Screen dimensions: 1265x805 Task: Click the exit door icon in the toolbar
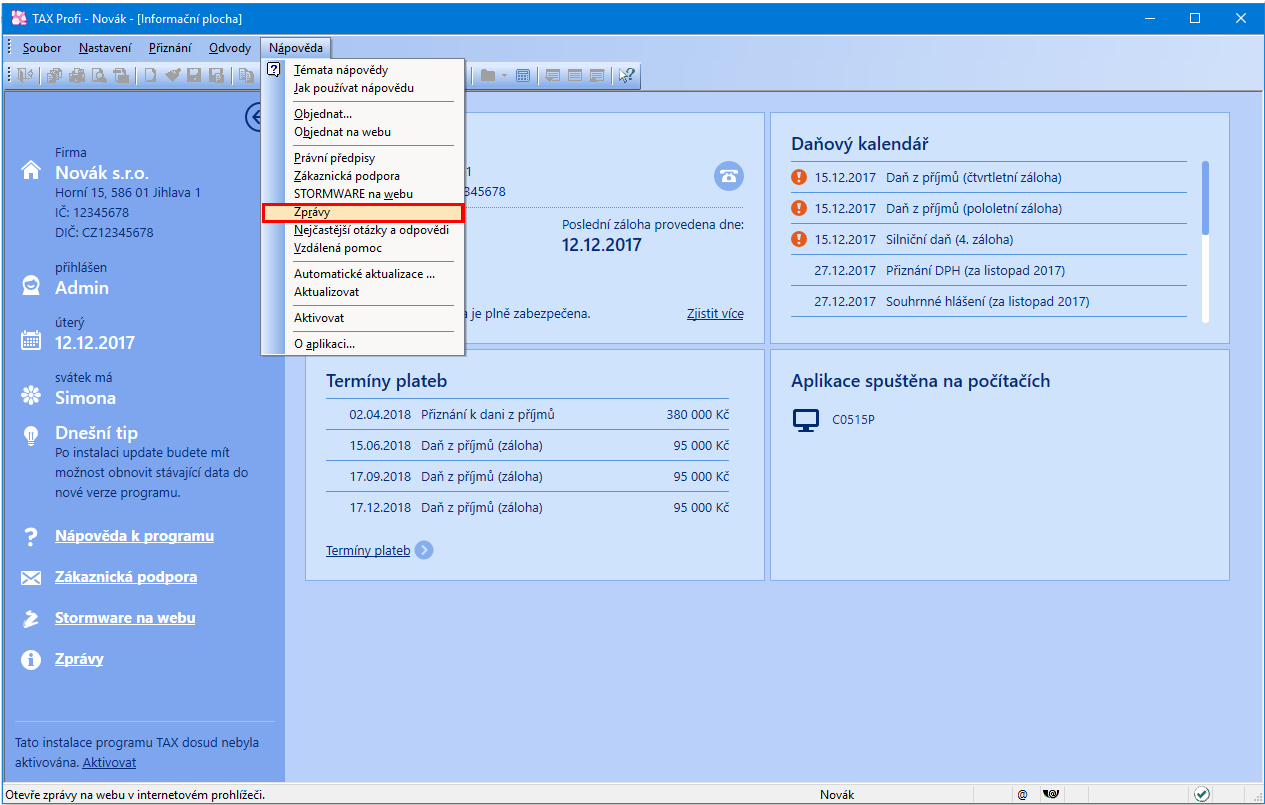[24, 75]
